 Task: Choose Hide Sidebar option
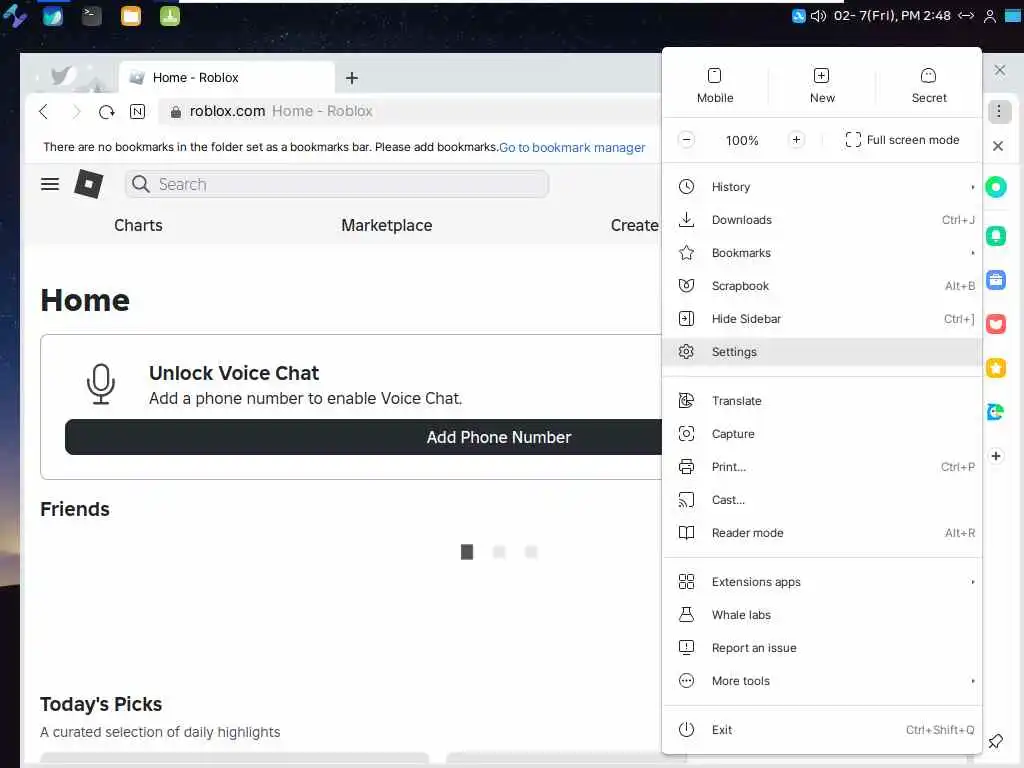click(x=822, y=319)
